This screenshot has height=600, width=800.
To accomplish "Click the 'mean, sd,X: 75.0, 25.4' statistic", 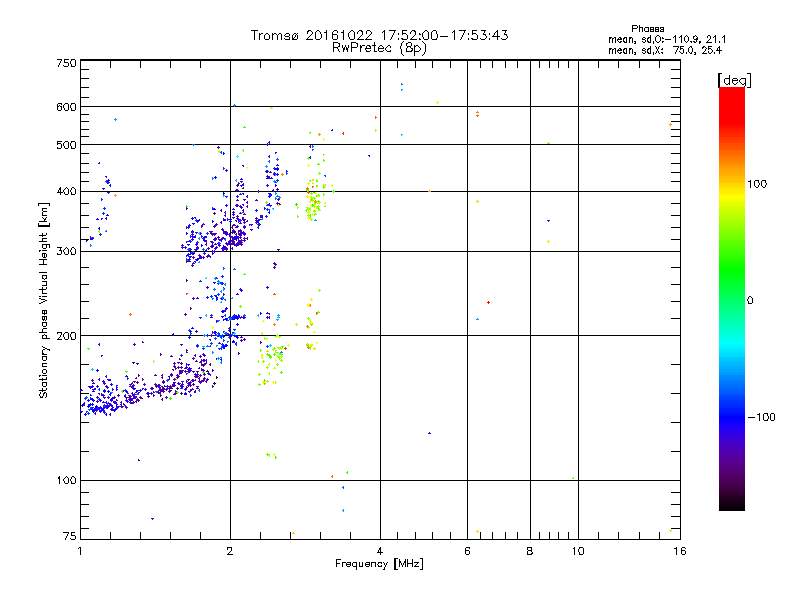I will coord(665,50).
